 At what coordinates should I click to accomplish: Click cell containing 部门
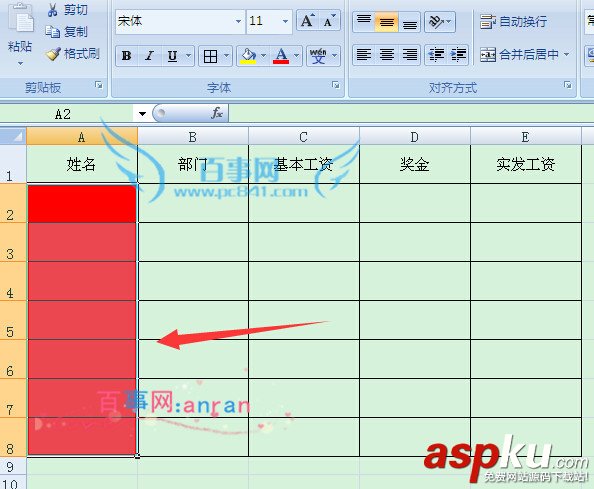point(193,164)
